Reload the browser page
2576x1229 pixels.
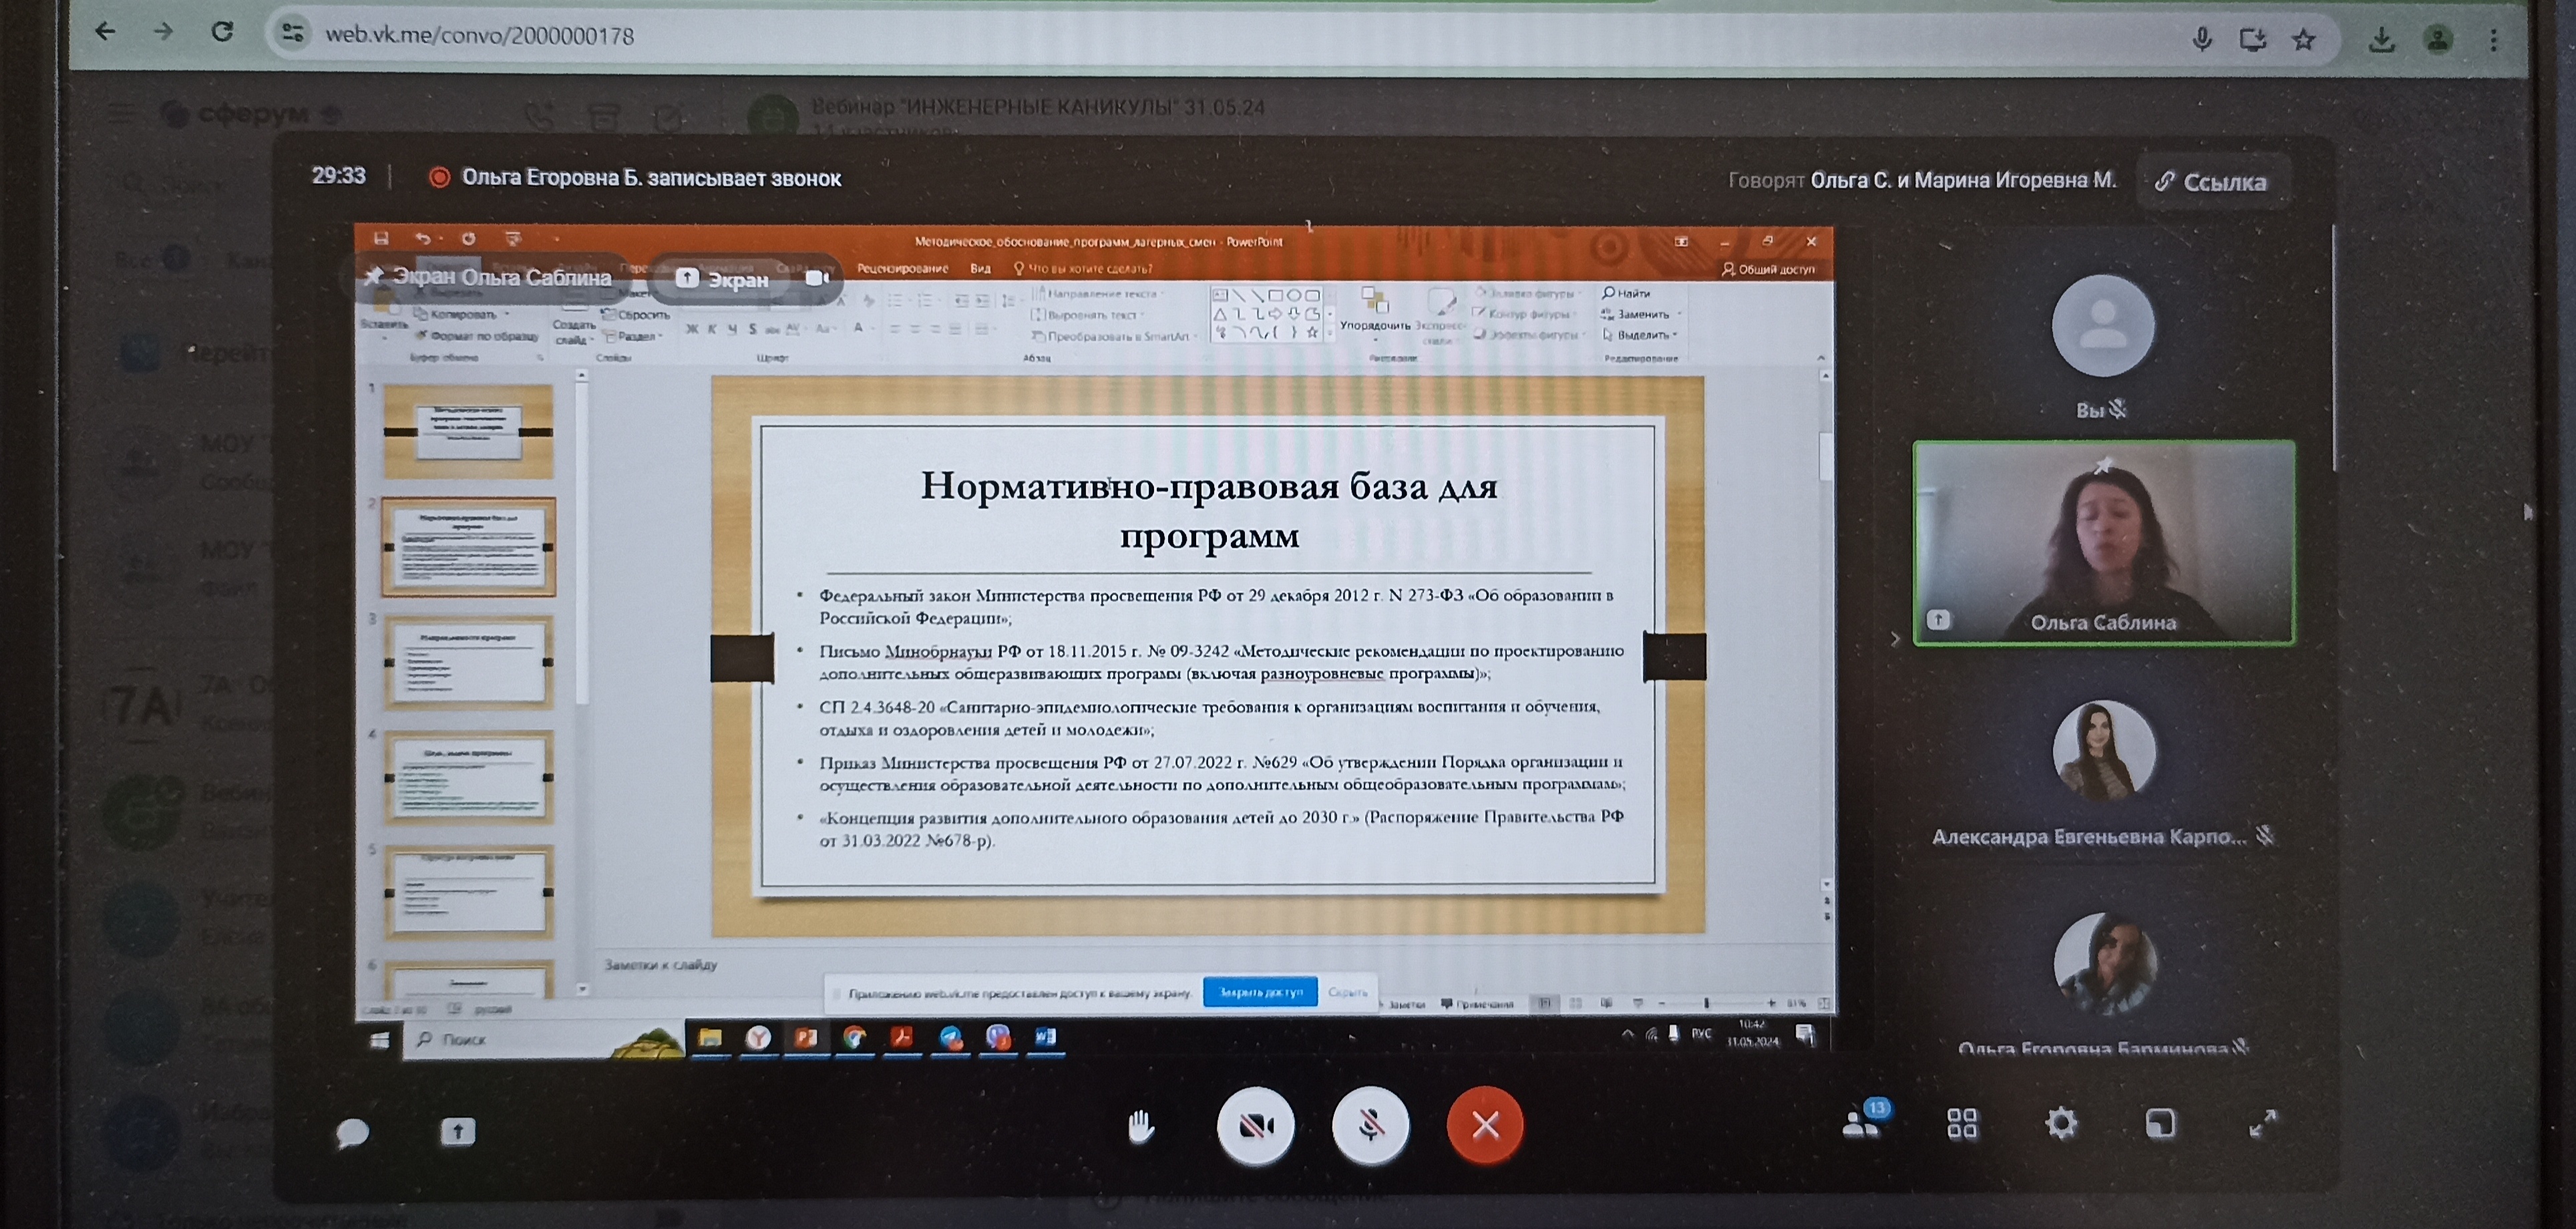pyautogui.click(x=222, y=32)
